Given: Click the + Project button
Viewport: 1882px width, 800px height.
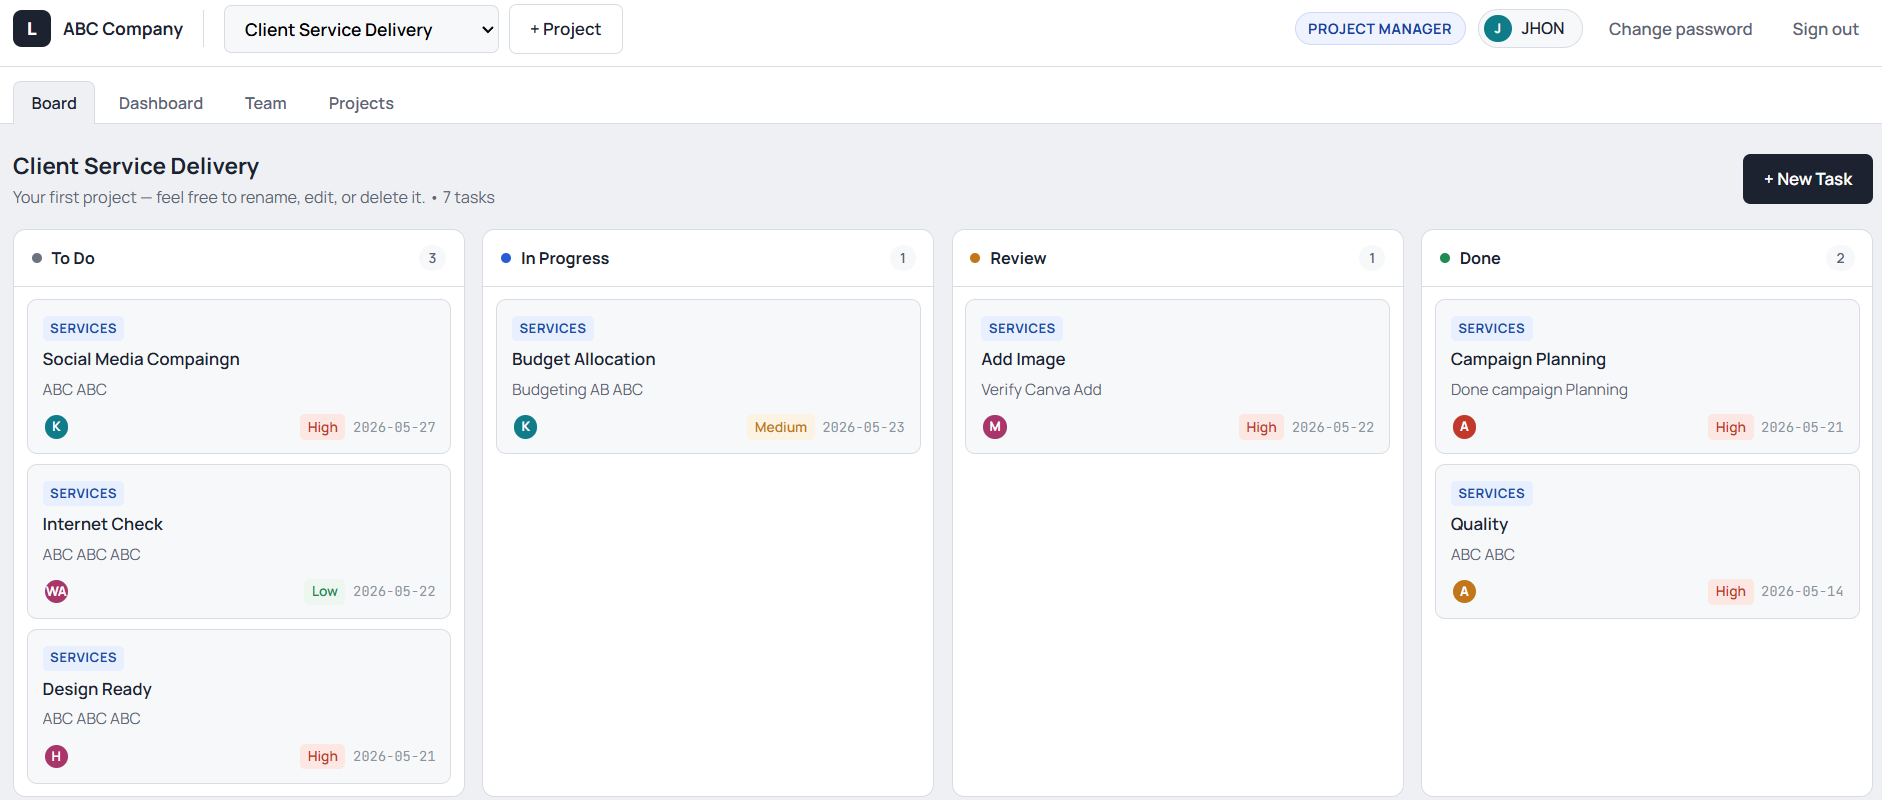Looking at the screenshot, I should pyautogui.click(x=566, y=29).
